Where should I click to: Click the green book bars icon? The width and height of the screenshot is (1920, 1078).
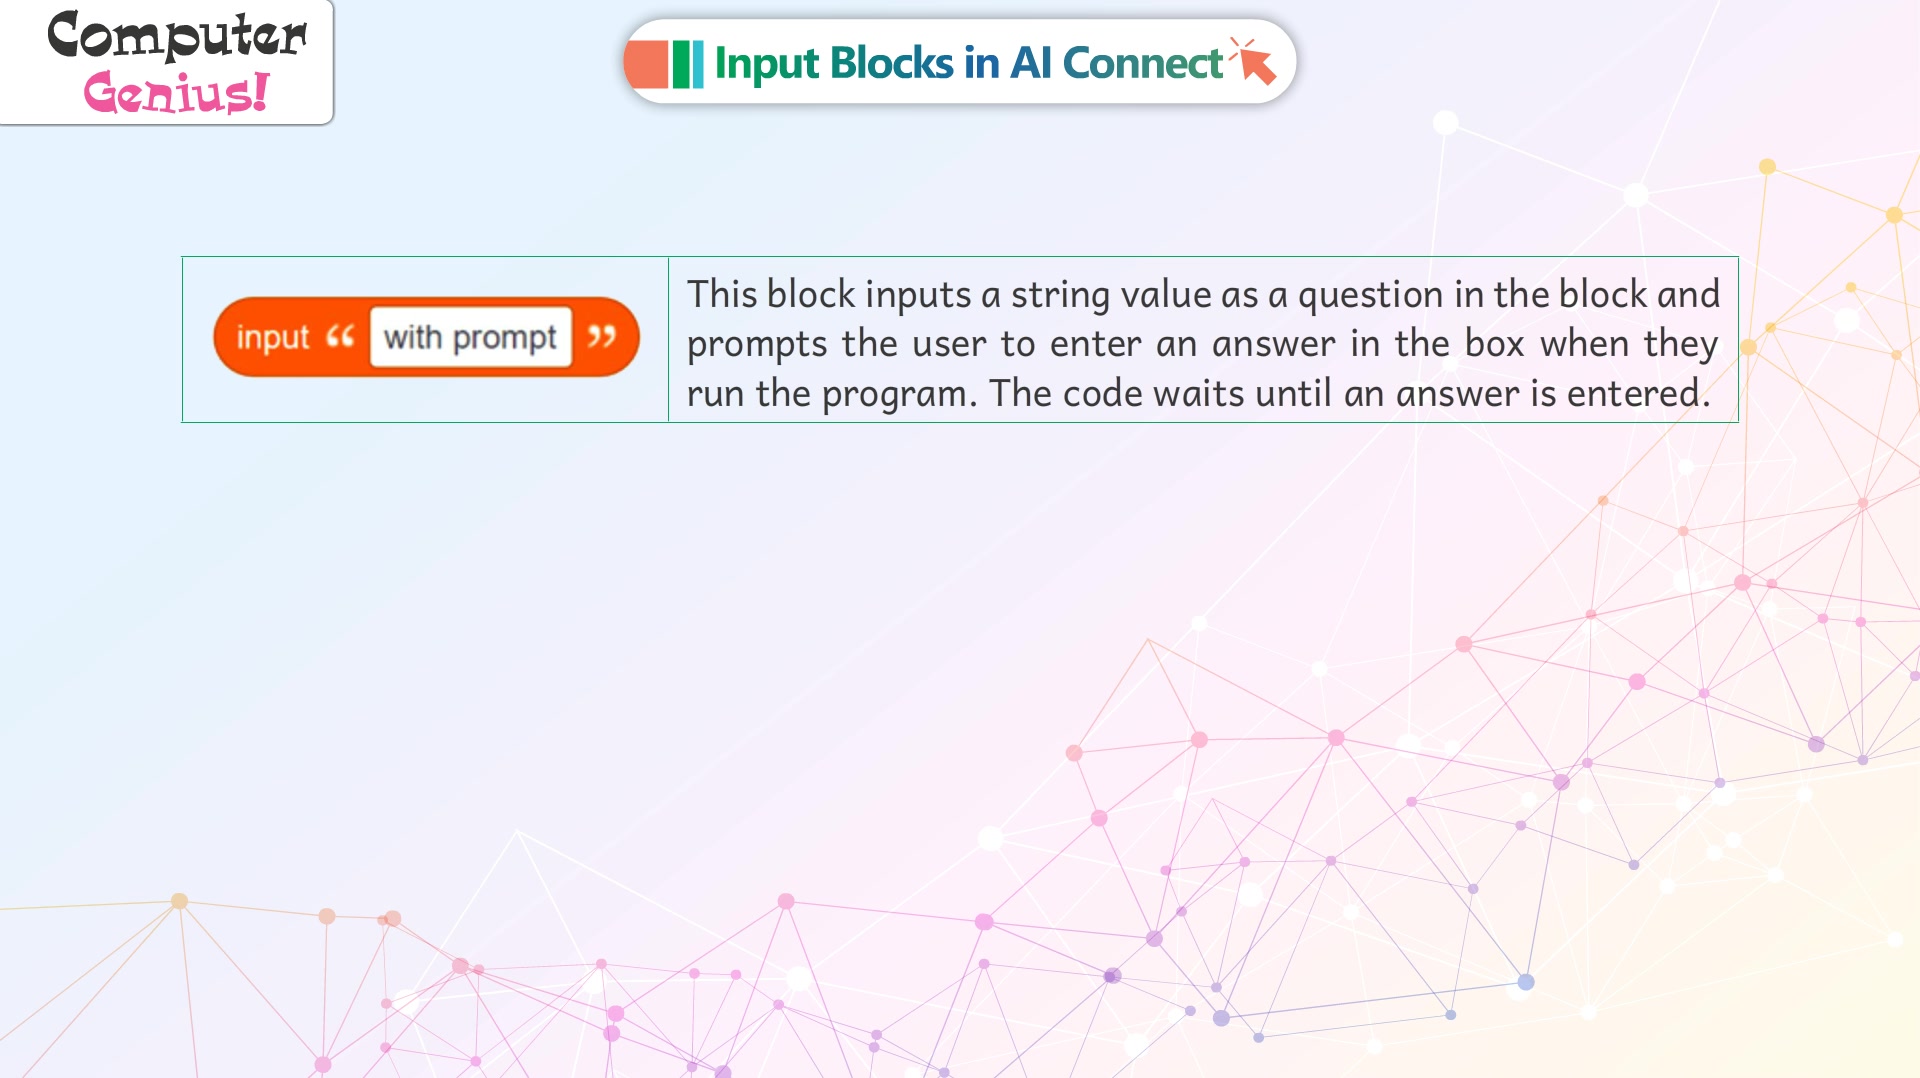[688, 64]
